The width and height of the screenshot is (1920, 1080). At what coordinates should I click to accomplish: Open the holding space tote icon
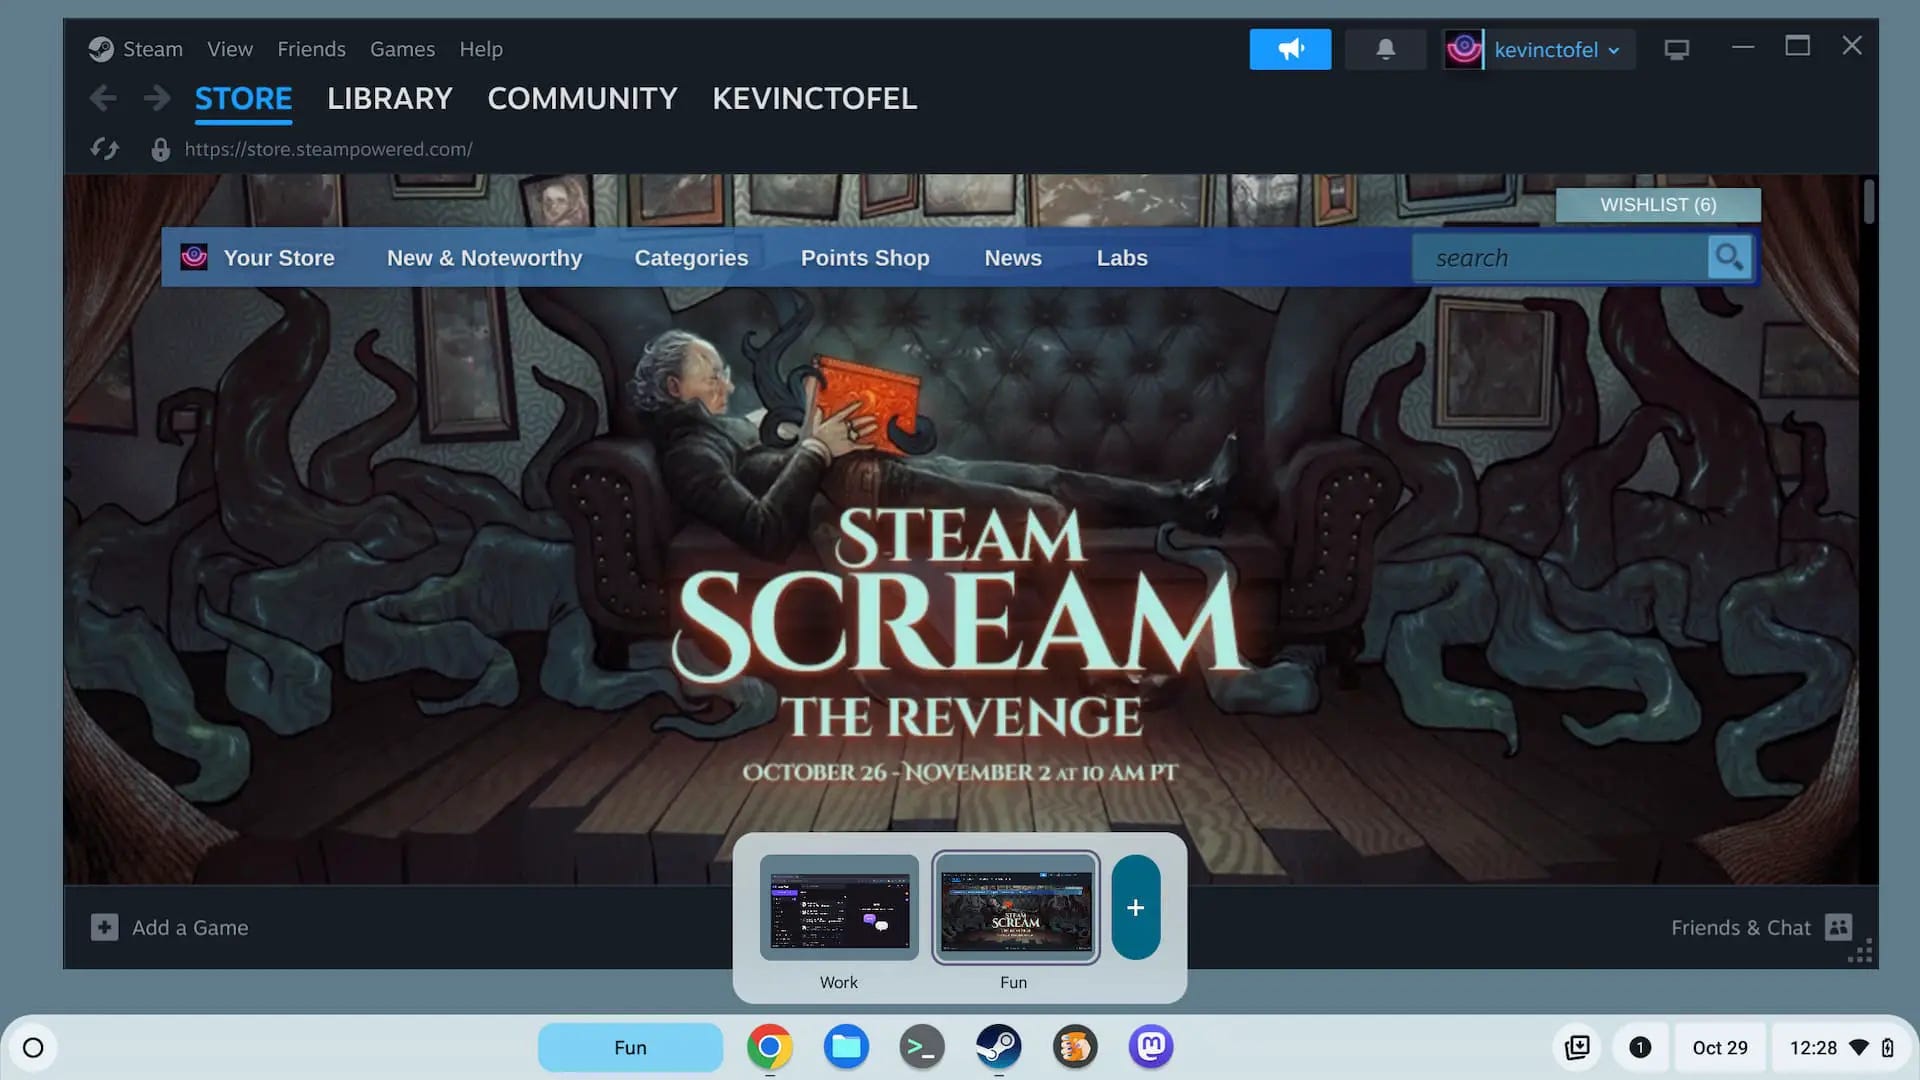(1577, 1047)
